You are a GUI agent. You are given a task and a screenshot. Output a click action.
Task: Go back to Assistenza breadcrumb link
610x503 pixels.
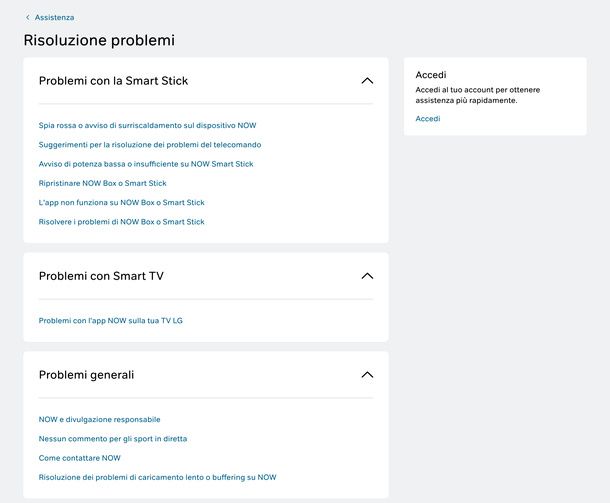click(54, 18)
